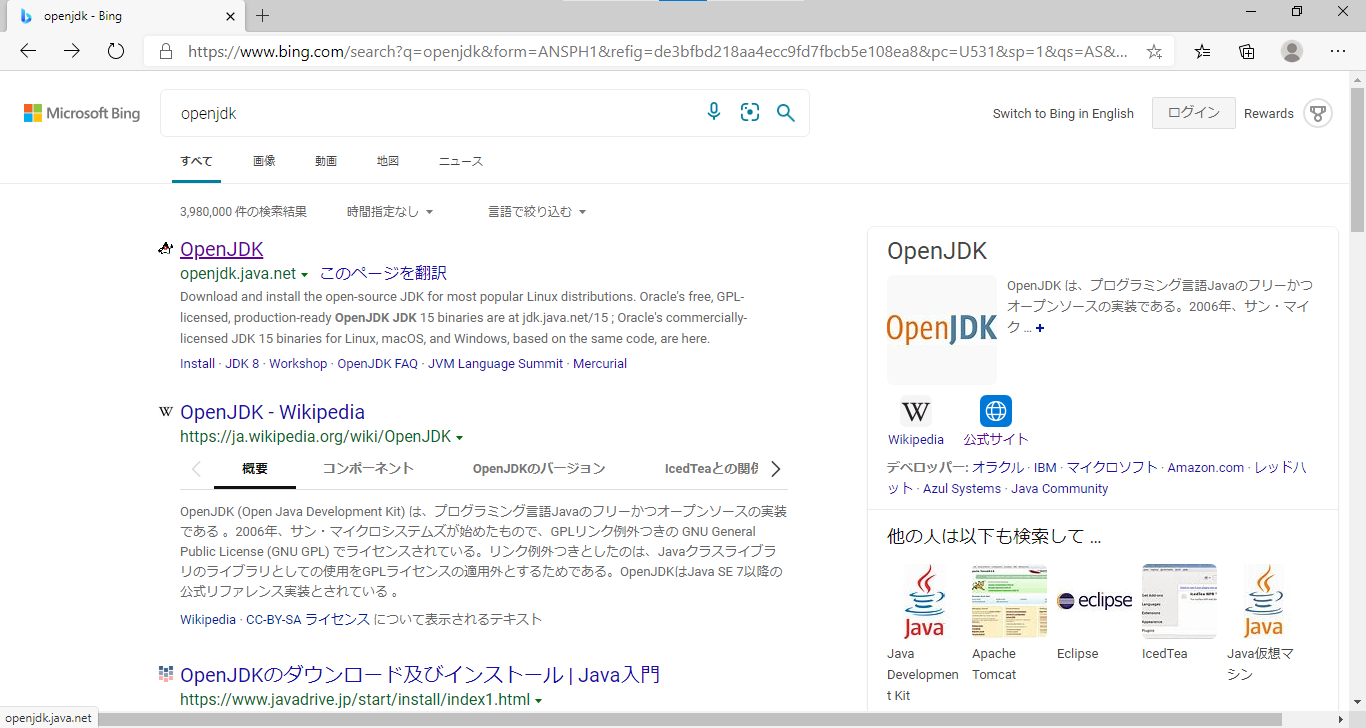Open the Apache Tomcat related thumbnail
Viewport: 1366px width, 728px height.
coord(1009,601)
